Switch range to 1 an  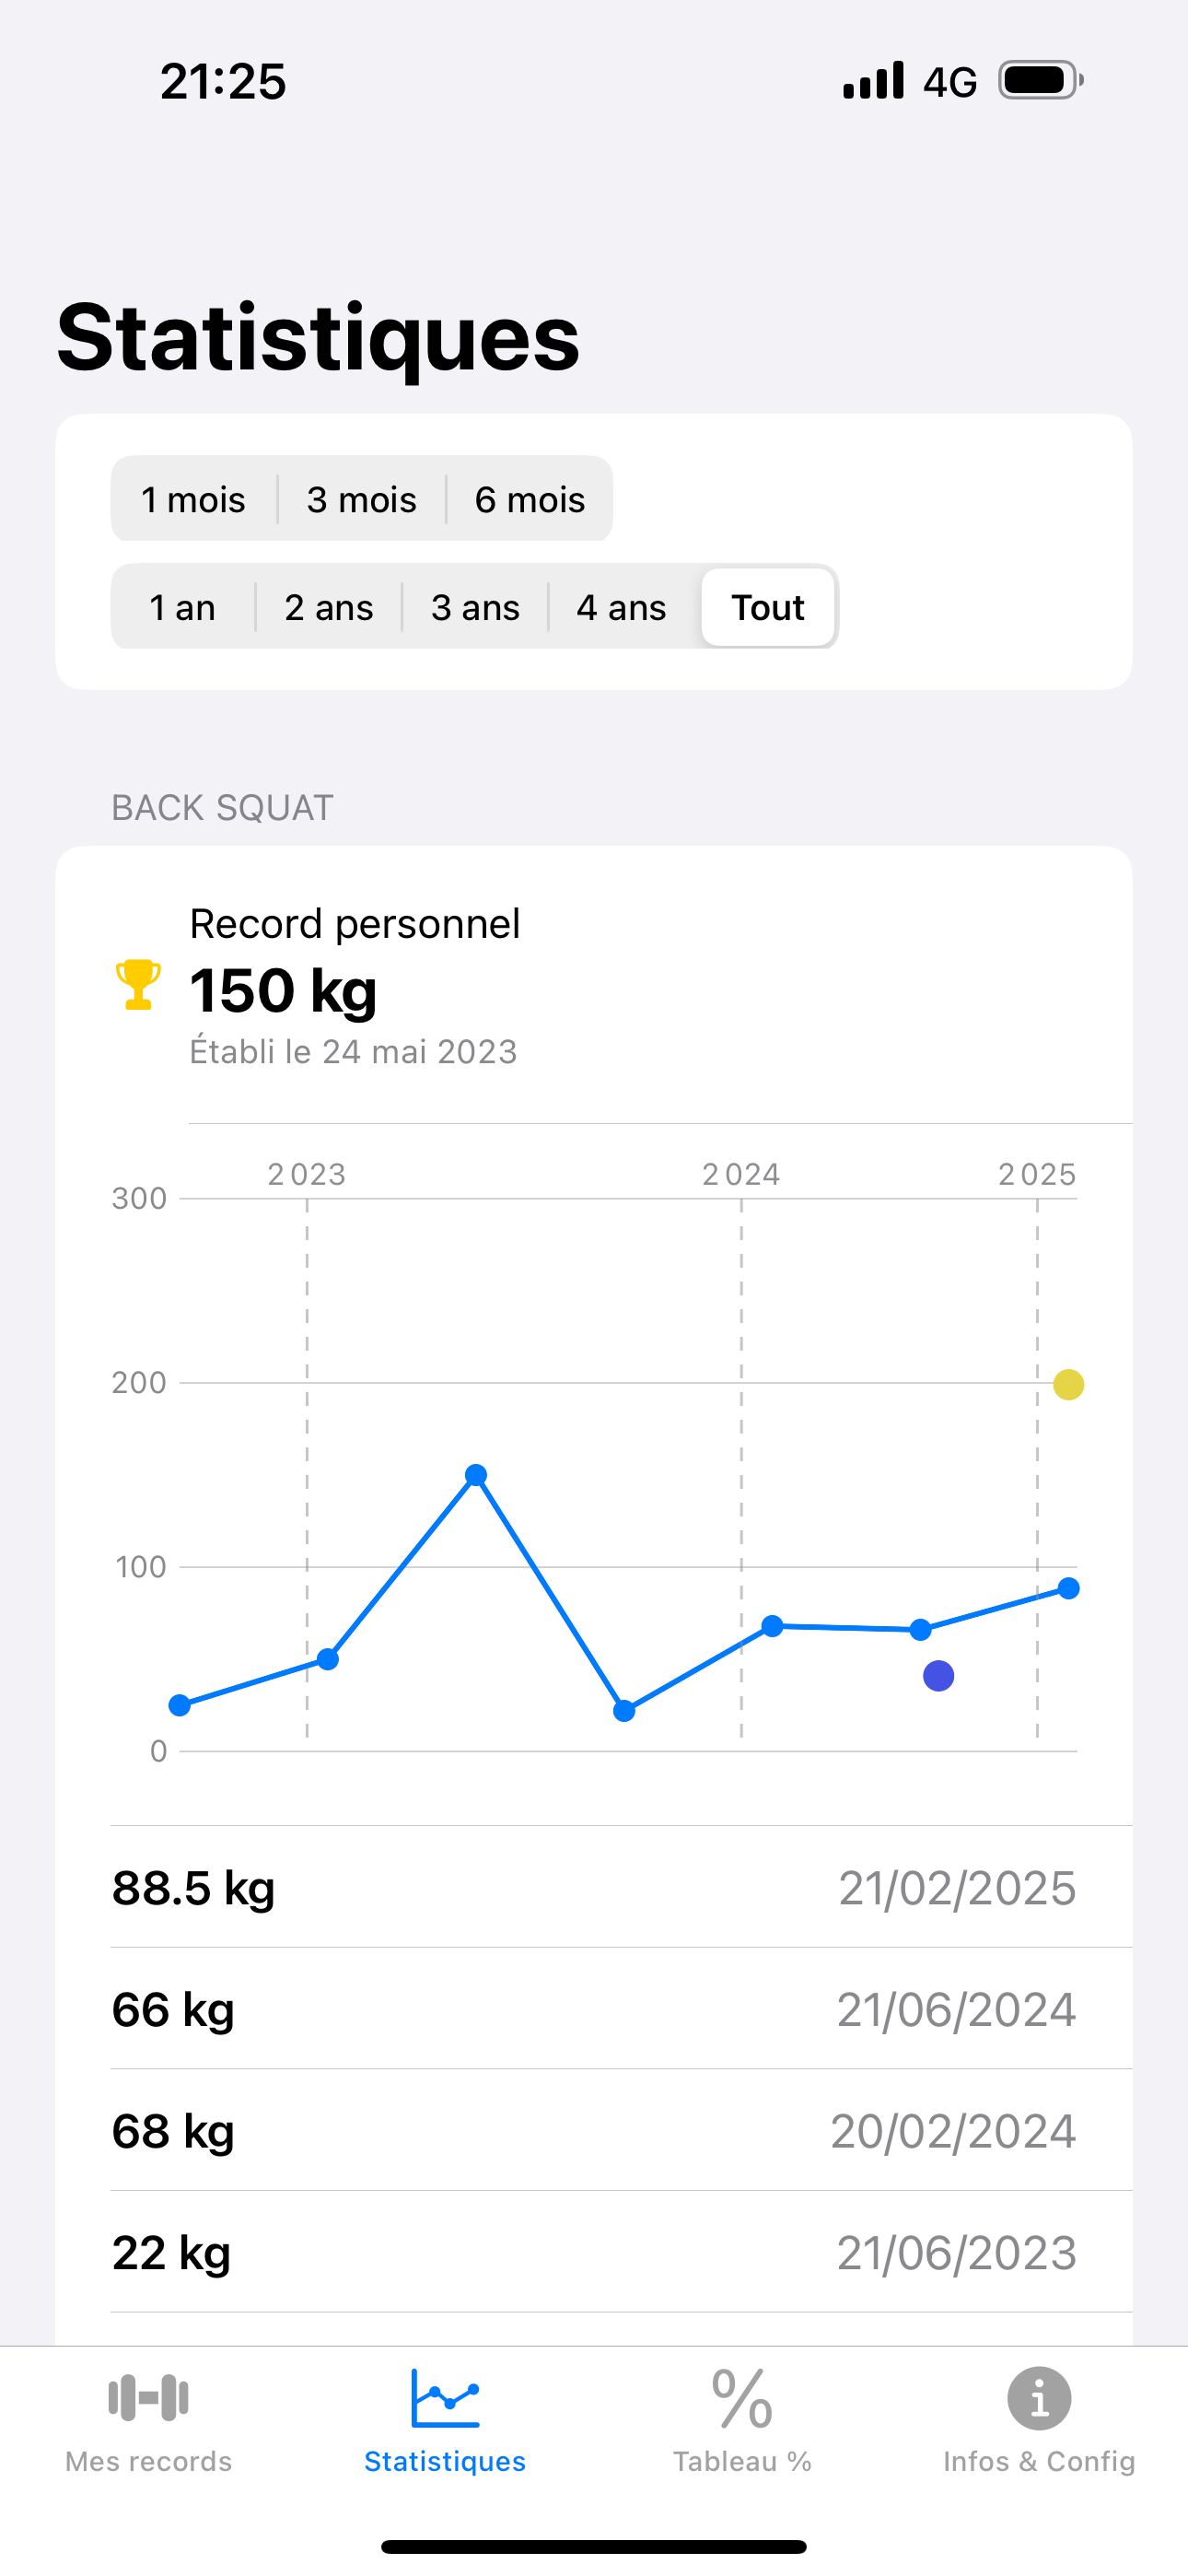click(x=182, y=607)
